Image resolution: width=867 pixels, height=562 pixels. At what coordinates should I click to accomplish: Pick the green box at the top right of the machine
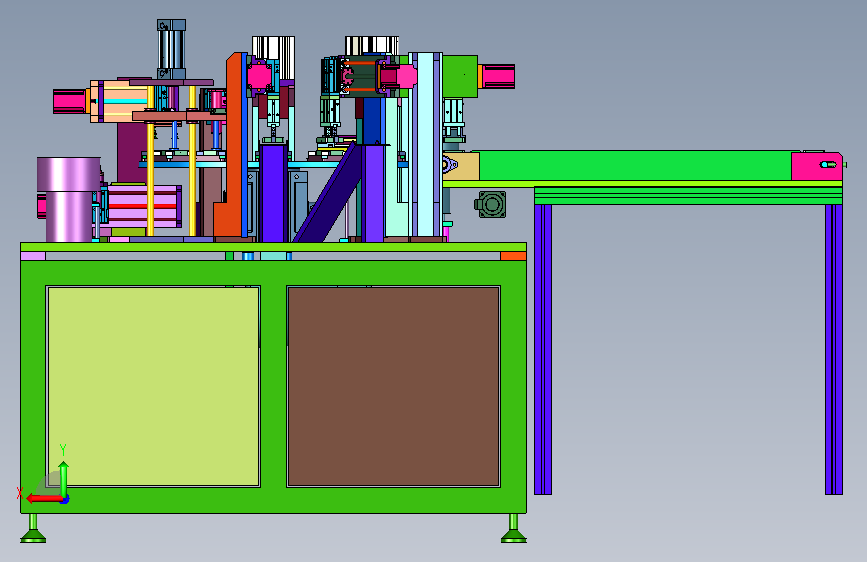tap(459, 76)
